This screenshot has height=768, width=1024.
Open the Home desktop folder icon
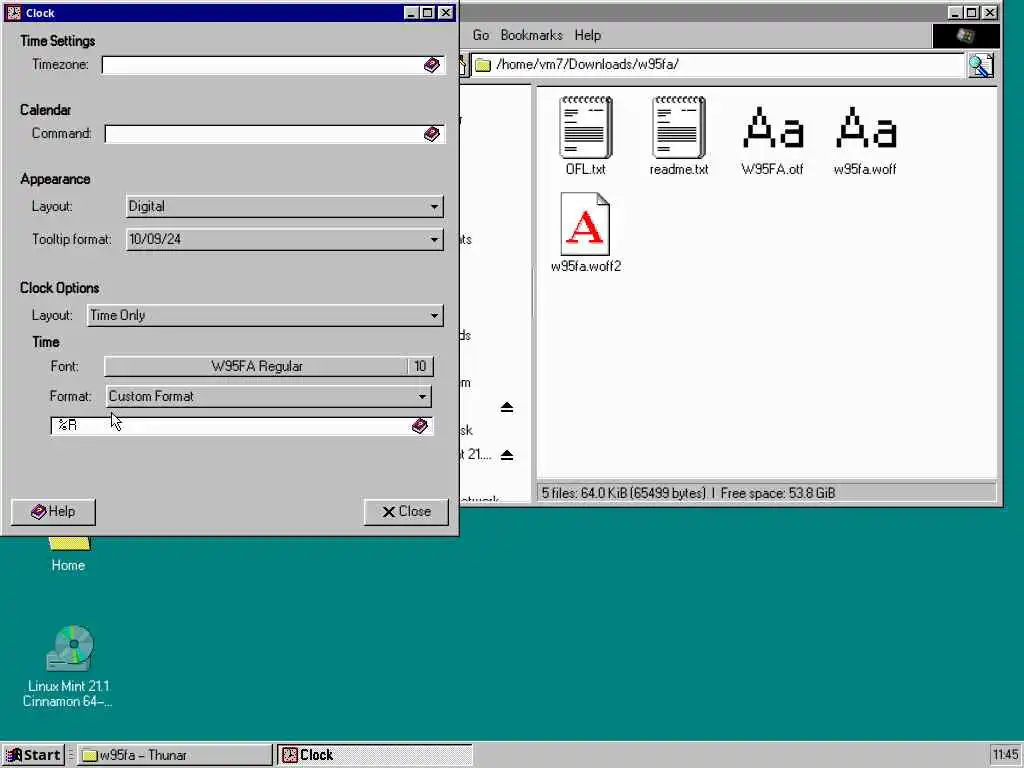pos(69,543)
